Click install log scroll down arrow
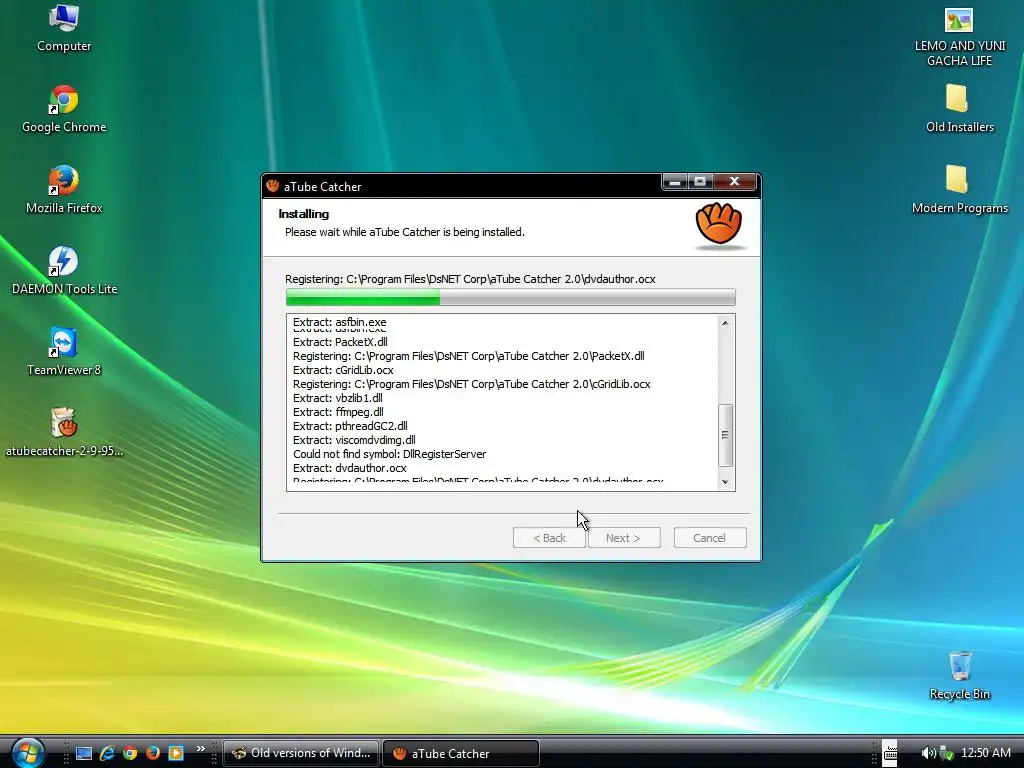Image resolution: width=1024 pixels, height=768 pixels. coord(725,482)
